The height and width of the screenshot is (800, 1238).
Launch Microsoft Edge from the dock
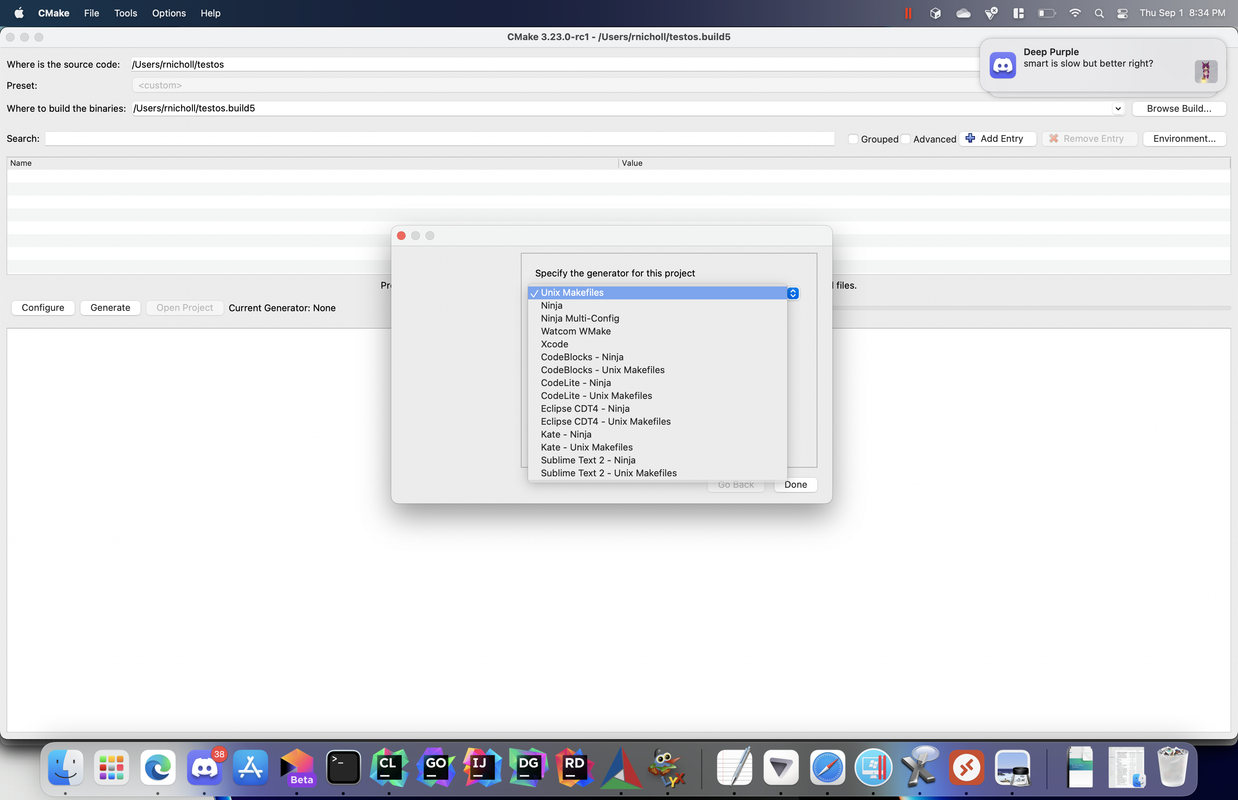click(x=158, y=768)
